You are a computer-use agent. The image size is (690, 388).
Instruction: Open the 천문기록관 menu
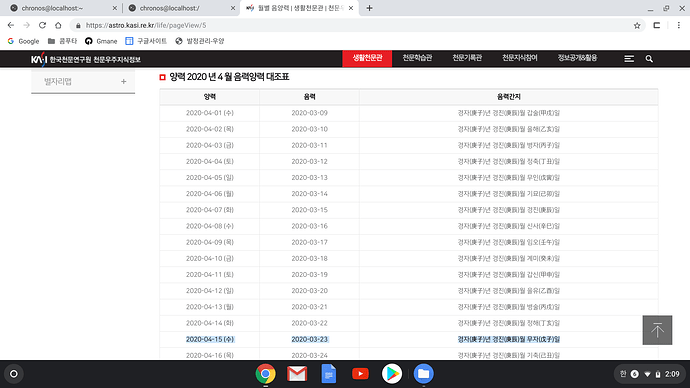(467, 58)
